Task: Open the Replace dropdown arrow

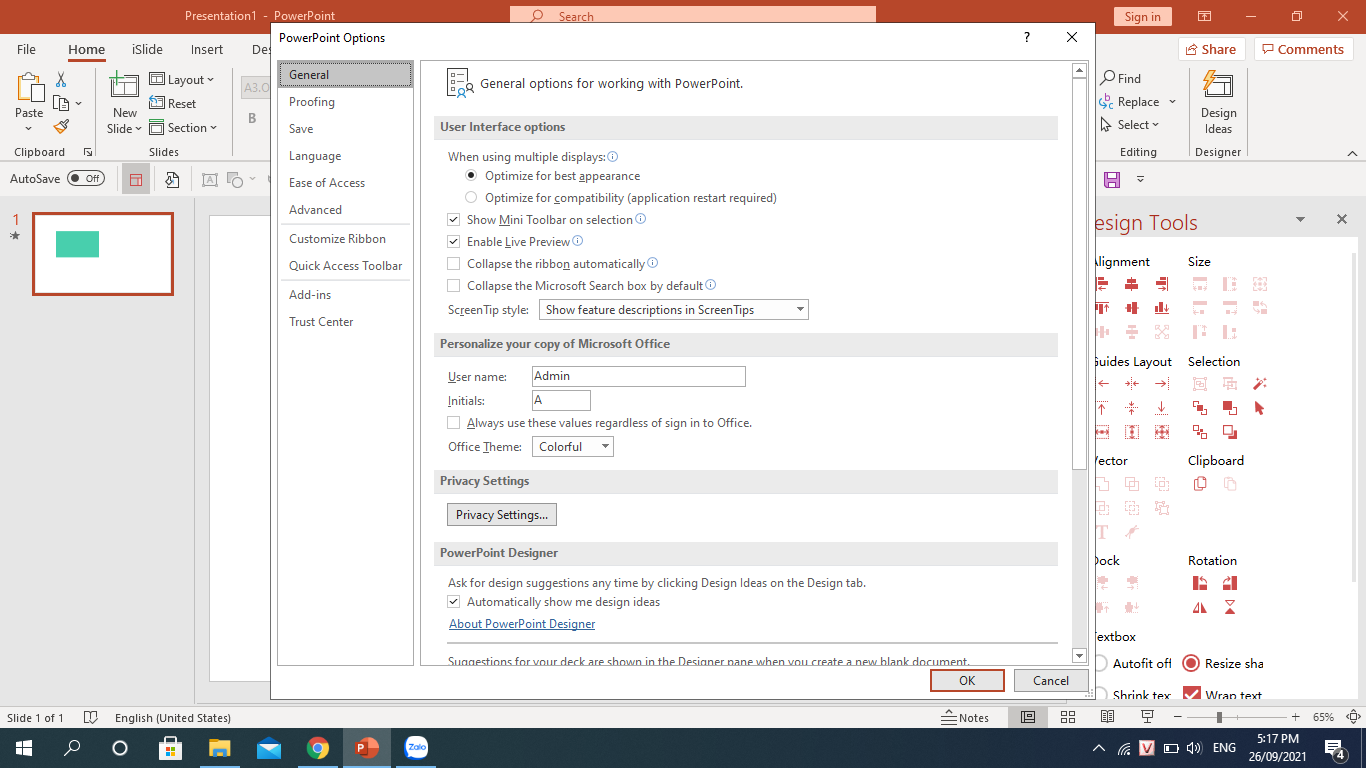Action: [x=1173, y=102]
